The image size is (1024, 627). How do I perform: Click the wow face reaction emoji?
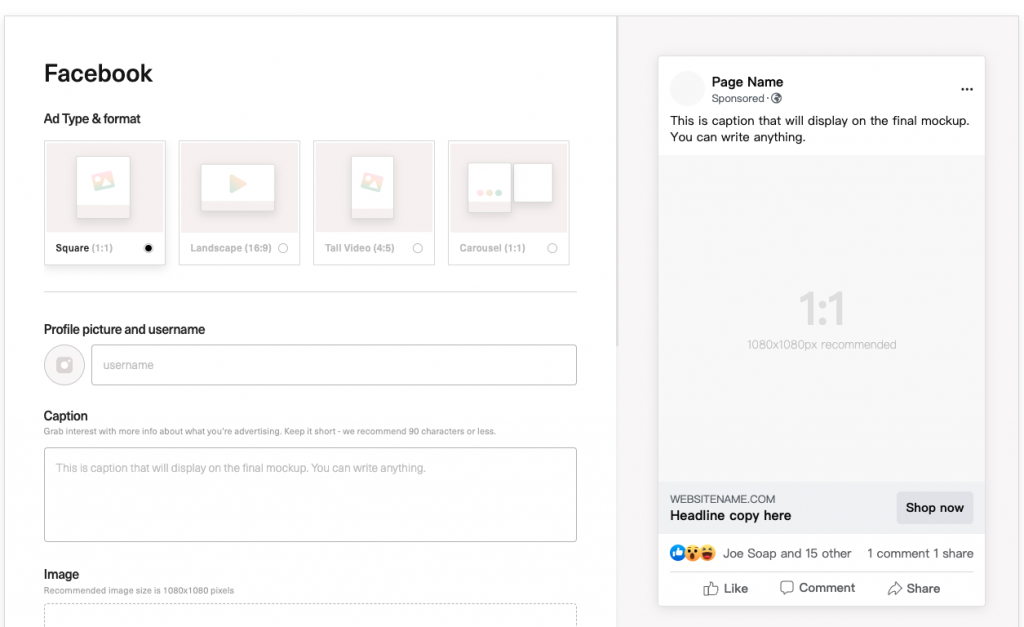coord(690,553)
